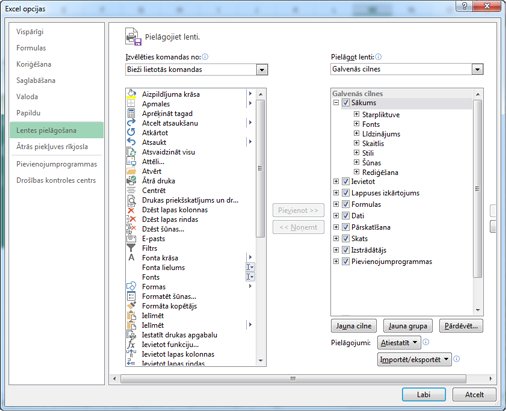Expand the Ievietot tab node
Image resolution: width=506 pixels, height=411 pixels.
point(336,181)
